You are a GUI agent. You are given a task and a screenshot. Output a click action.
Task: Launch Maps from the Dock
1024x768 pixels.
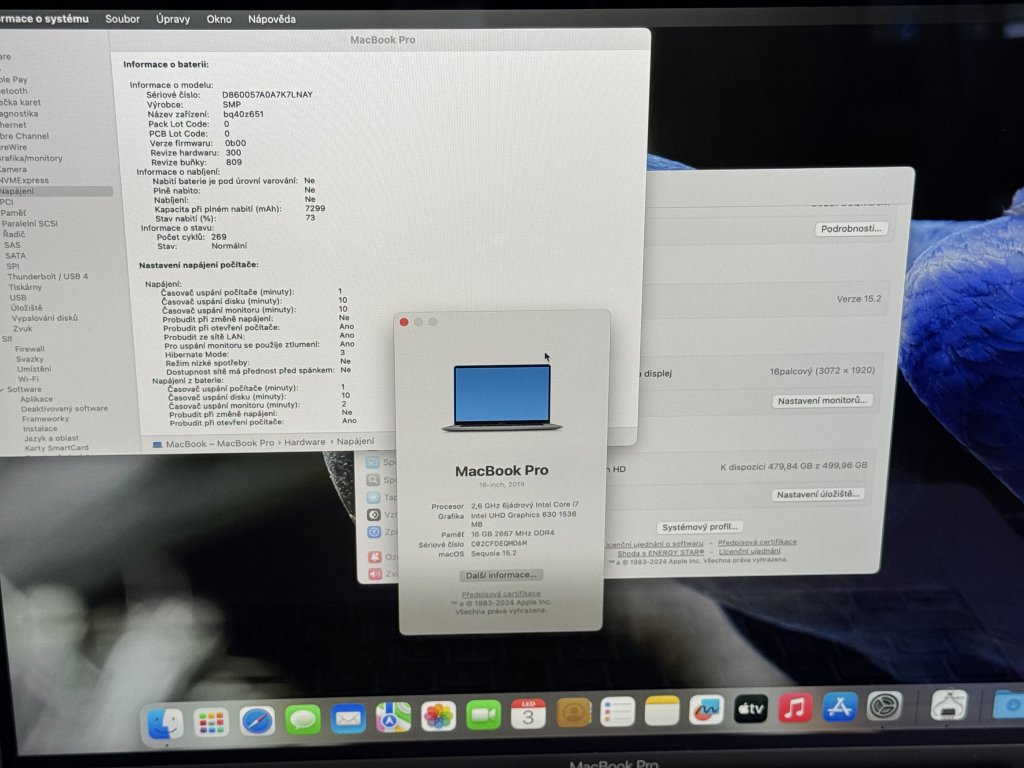click(x=393, y=718)
